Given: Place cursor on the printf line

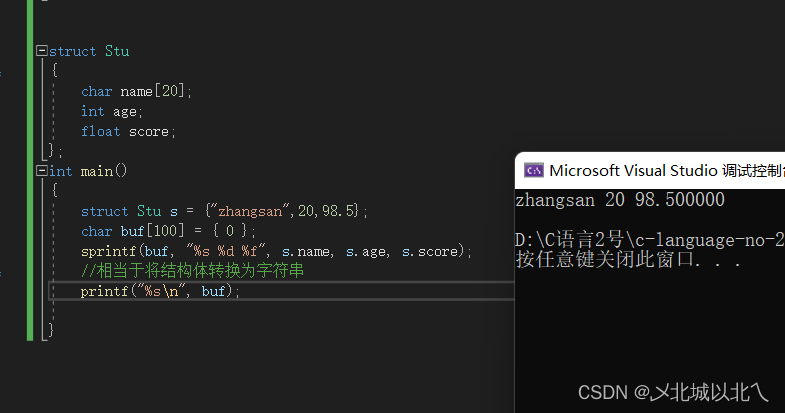Looking at the screenshot, I should 160,291.
